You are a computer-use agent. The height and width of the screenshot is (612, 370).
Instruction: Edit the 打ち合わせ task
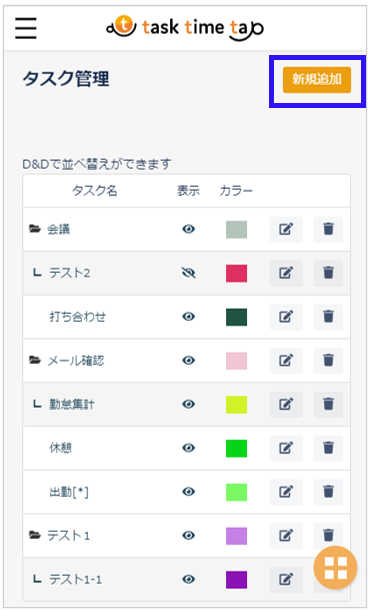(x=286, y=317)
